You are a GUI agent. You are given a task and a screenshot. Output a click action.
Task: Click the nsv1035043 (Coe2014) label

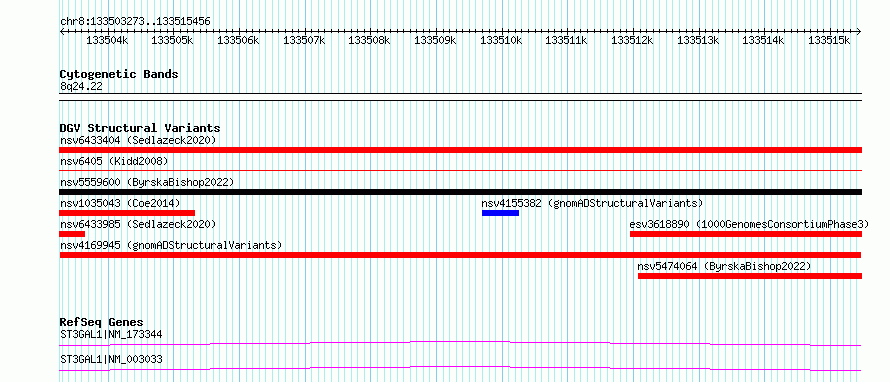120,203
